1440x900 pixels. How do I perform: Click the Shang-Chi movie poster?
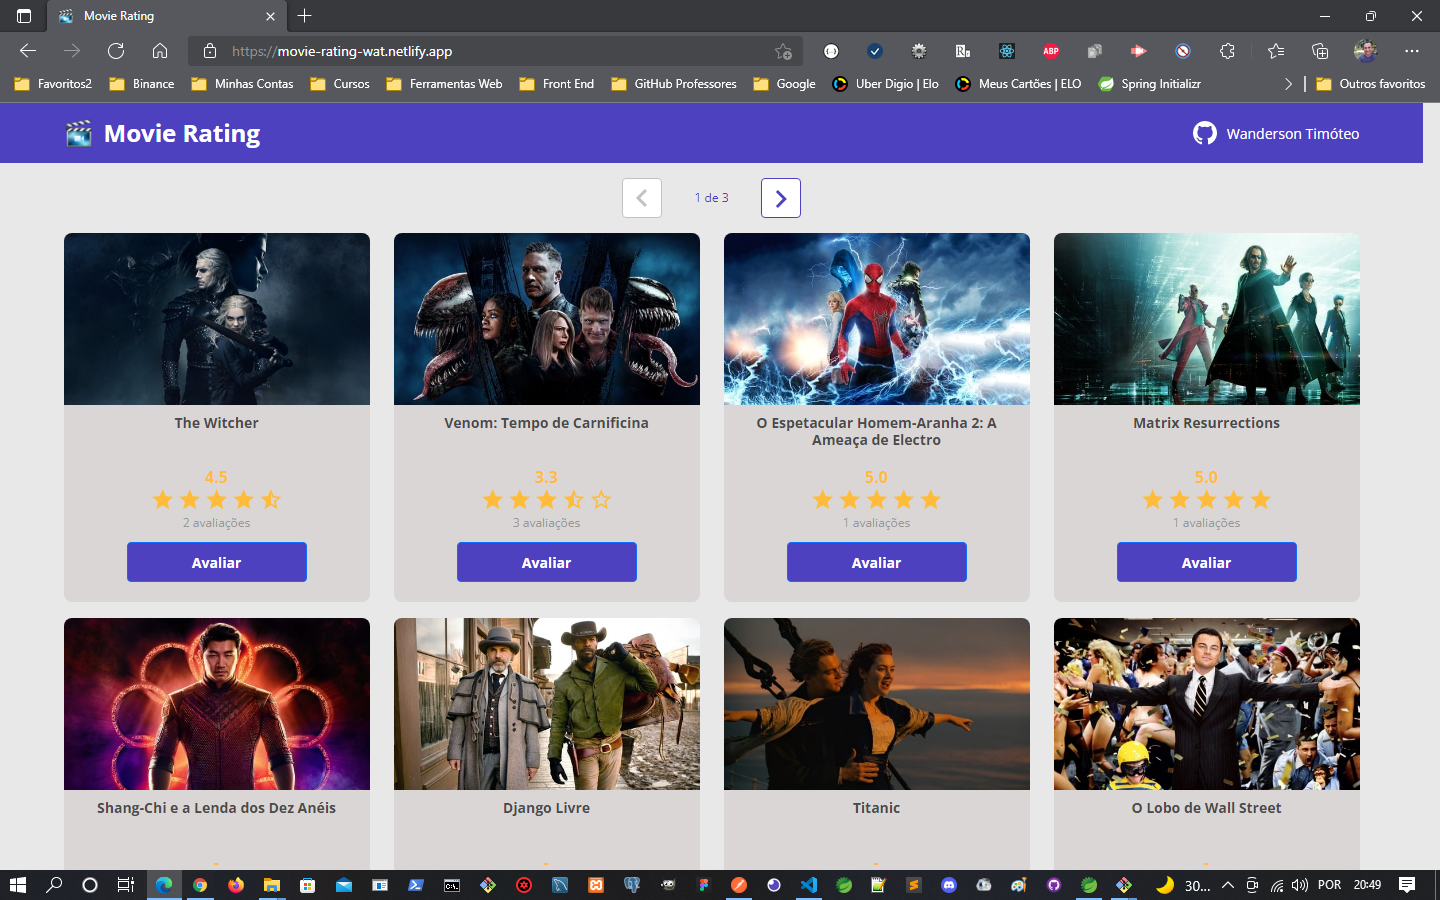coord(217,704)
